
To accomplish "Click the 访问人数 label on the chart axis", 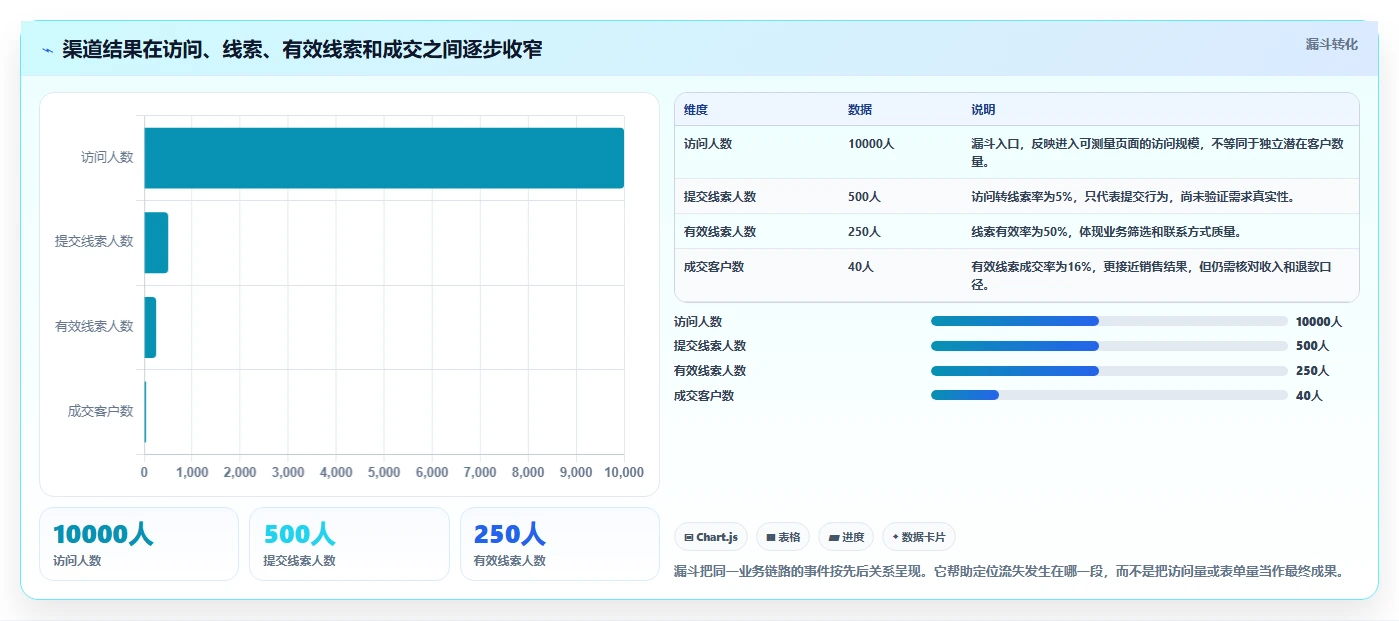I will [x=107, y=158].
